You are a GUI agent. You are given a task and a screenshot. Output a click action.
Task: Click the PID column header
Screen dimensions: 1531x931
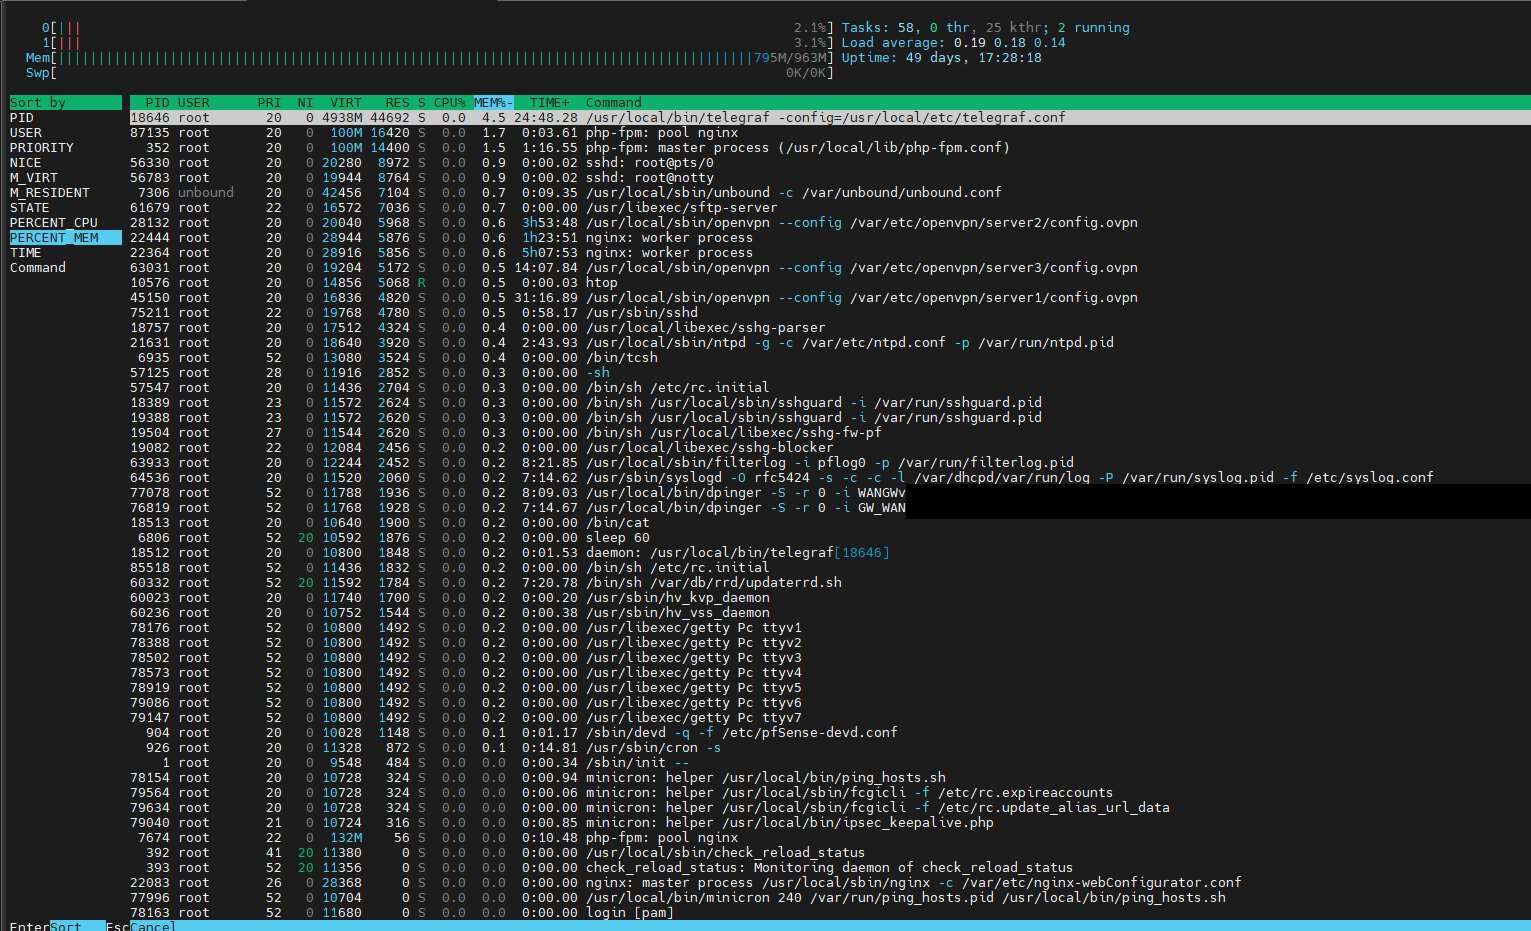click(157, 103)
